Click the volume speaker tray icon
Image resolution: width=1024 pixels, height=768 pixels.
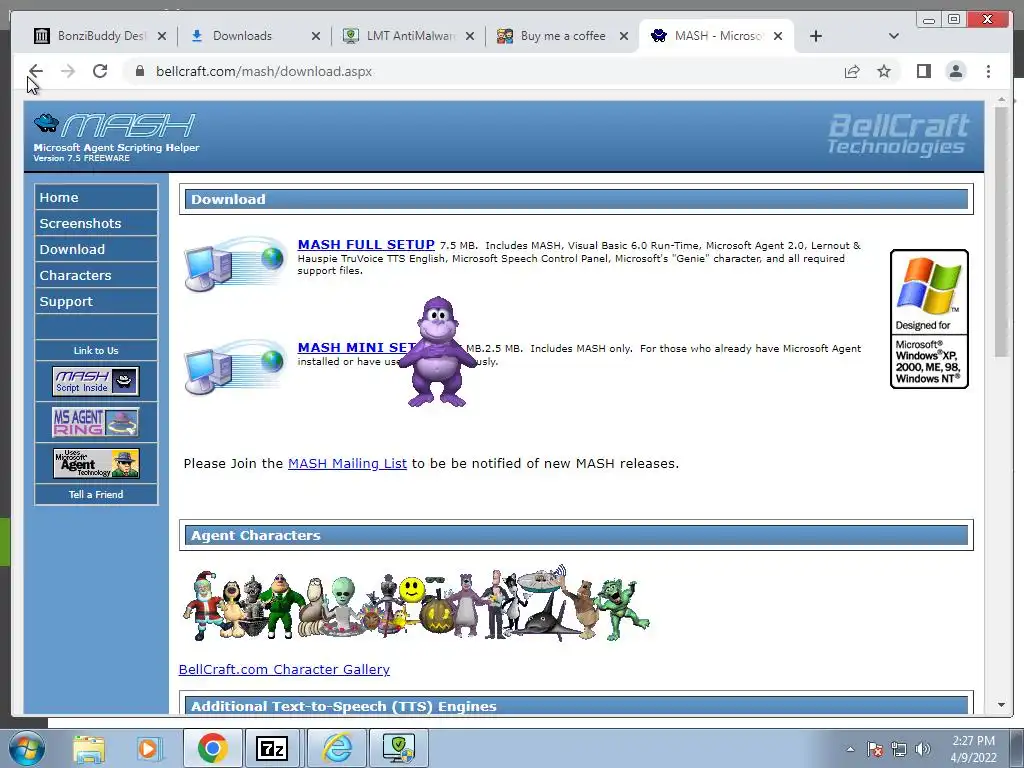pos(923,749)
